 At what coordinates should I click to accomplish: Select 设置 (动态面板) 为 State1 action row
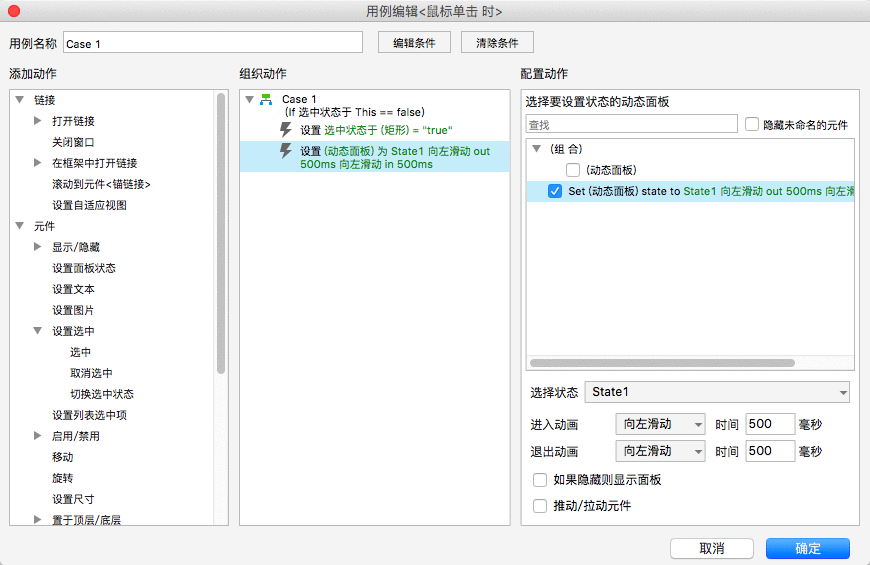coord(375,157)
